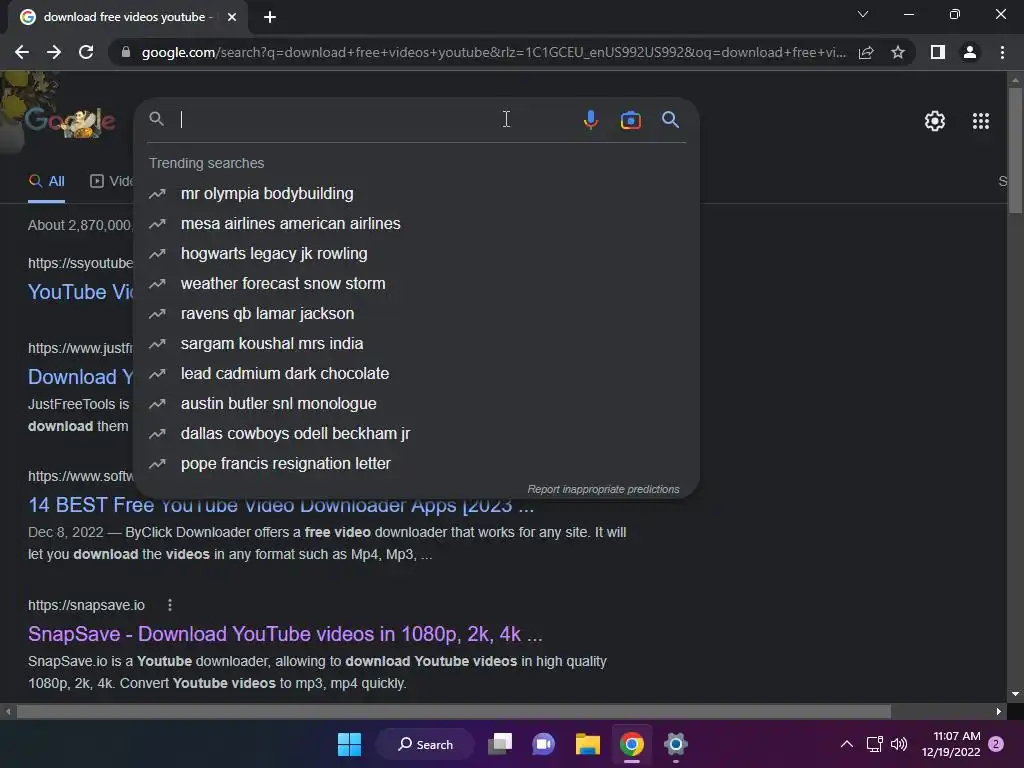Click inside the Google search field
The width and height of the screenshot is (1024, 768).
click(376, 120)
